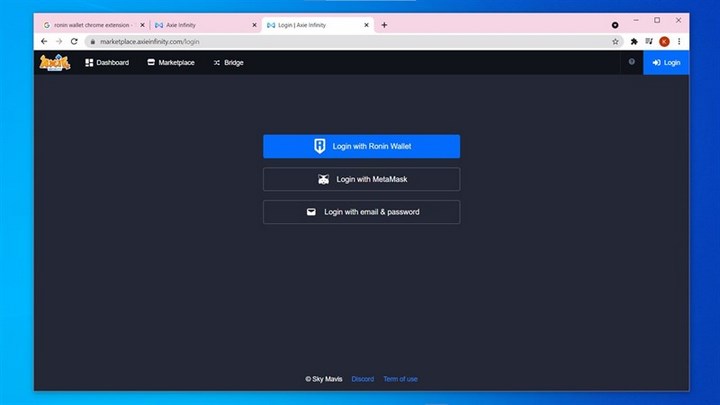Switch to the ronin wallet chrome extension tab
The width and height of the screenshot is (720, 405).
click(90, 25)
